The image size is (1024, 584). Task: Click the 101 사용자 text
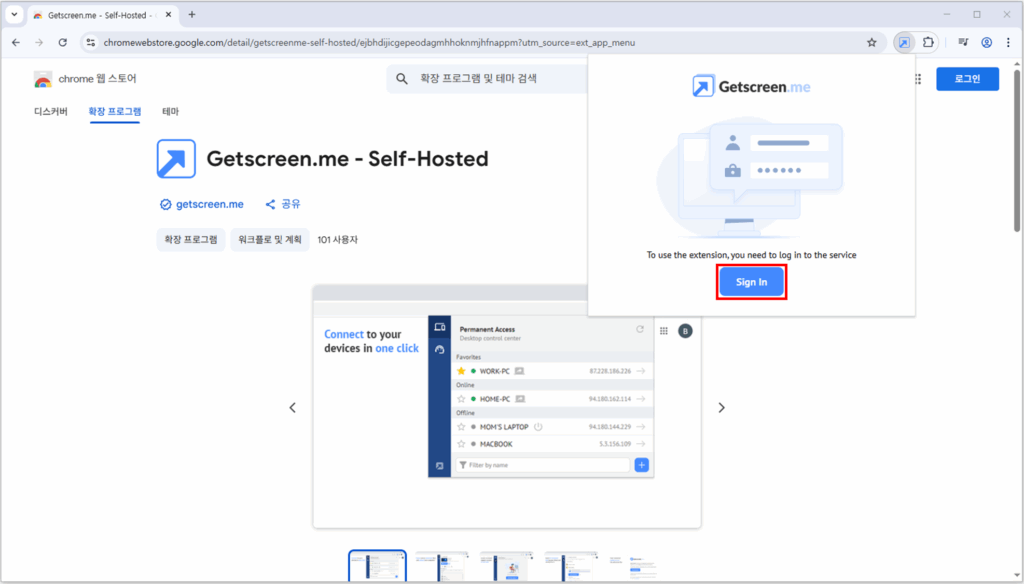click(338, 240)
